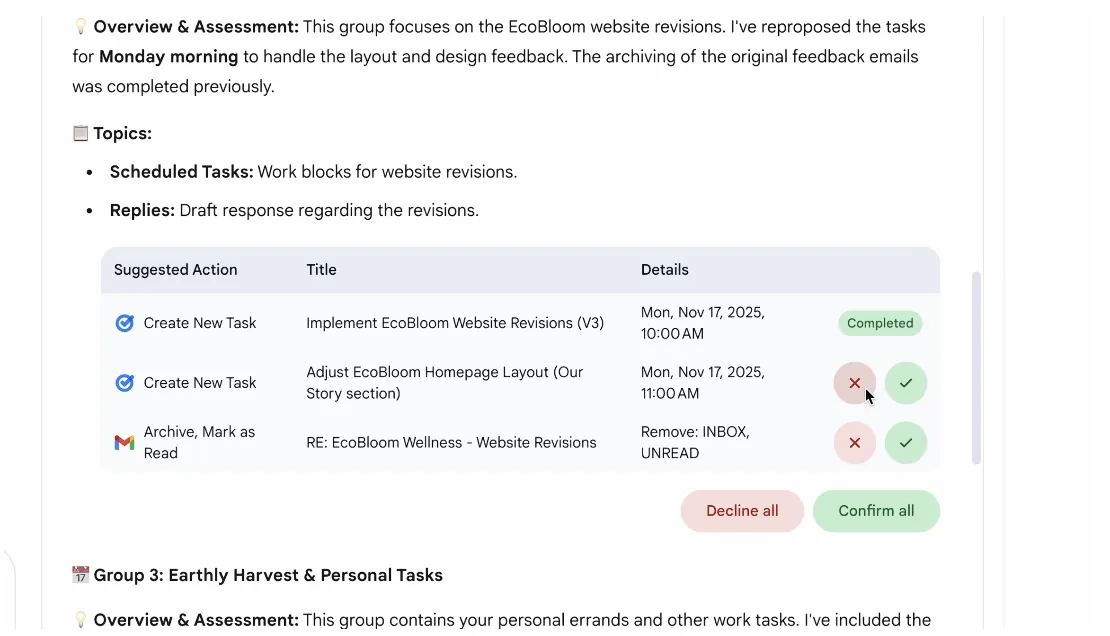Viewport: 1110px width, 636px height.
Task: Select the Implement EcoBloom Website Revisions (V3) title
Action: pyautogui.click(x=455, y=323)
